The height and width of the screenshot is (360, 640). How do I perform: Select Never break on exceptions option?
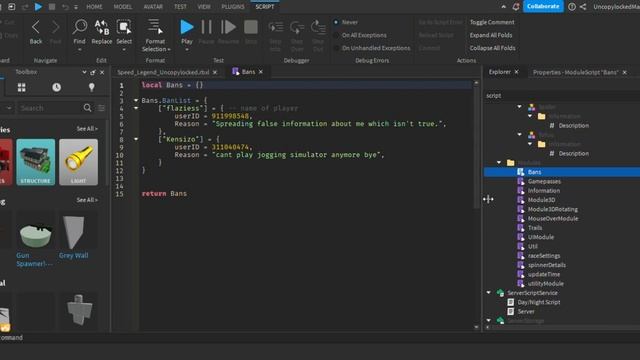[336, 22]
